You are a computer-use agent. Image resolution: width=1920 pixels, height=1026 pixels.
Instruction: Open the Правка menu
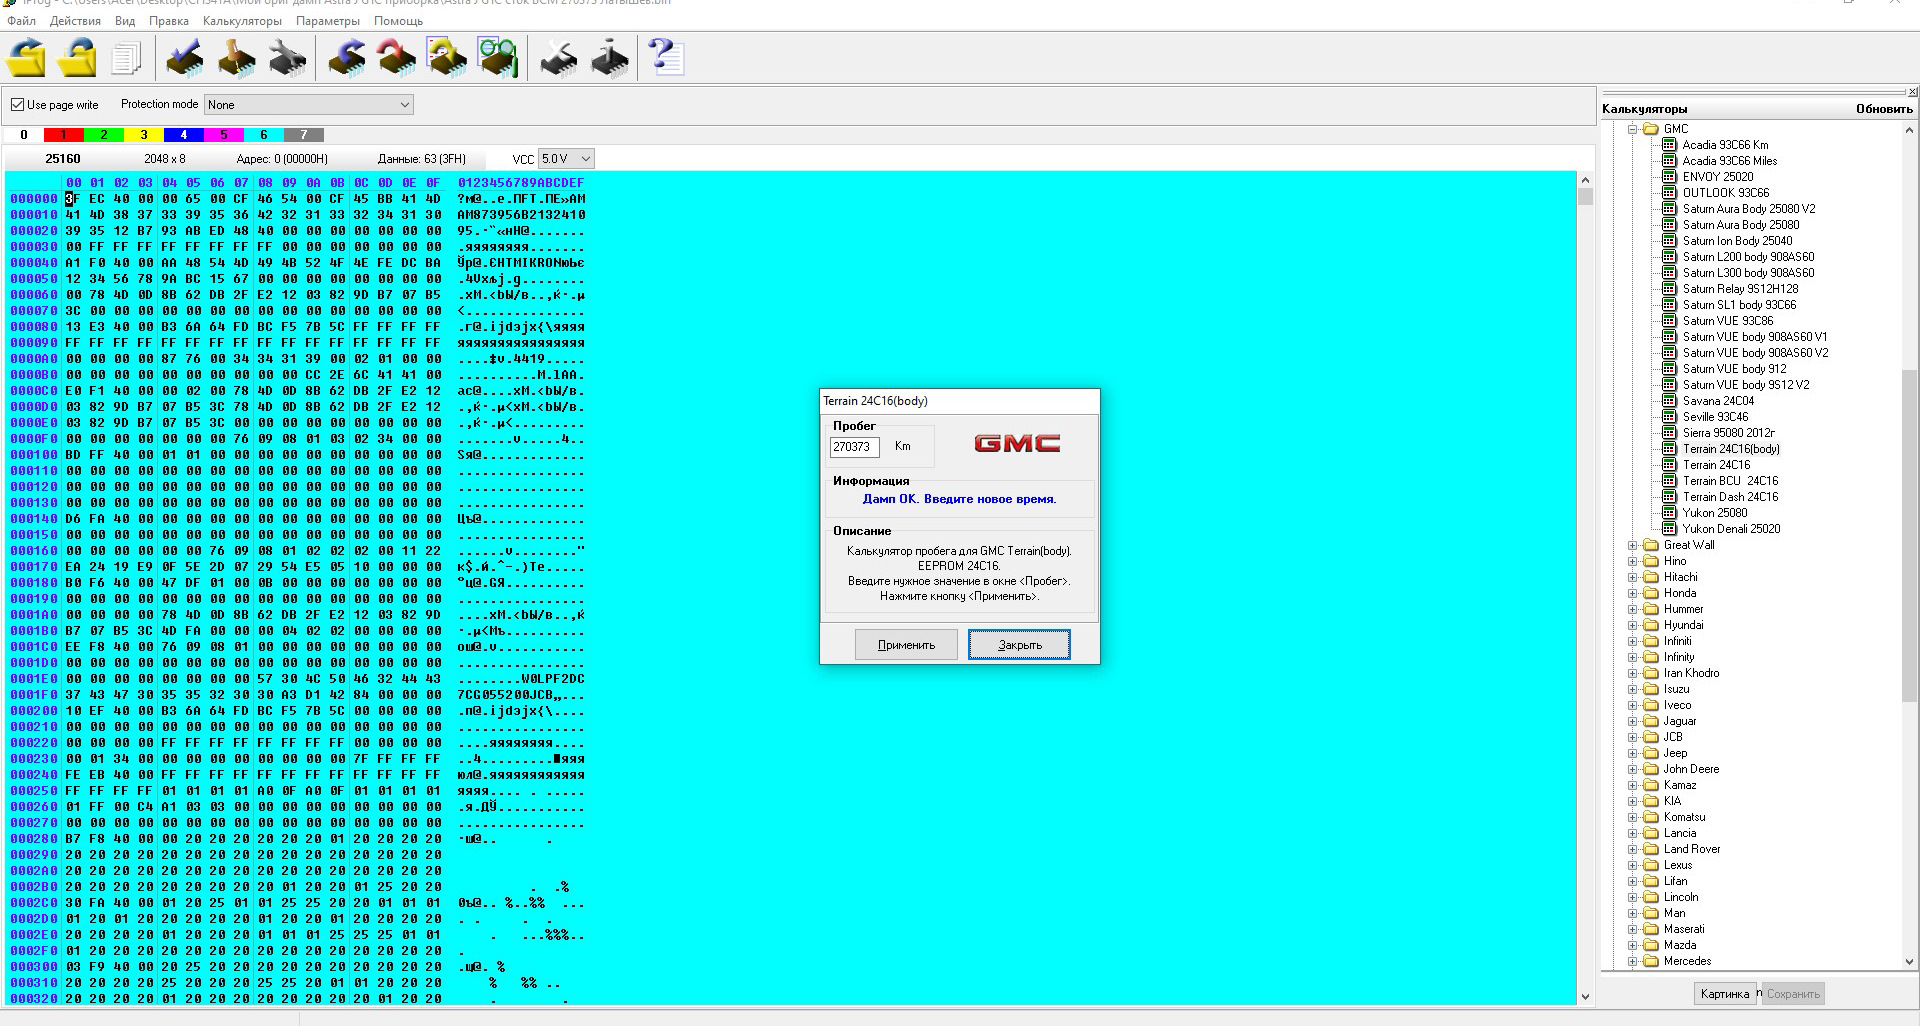coord(169,21)
